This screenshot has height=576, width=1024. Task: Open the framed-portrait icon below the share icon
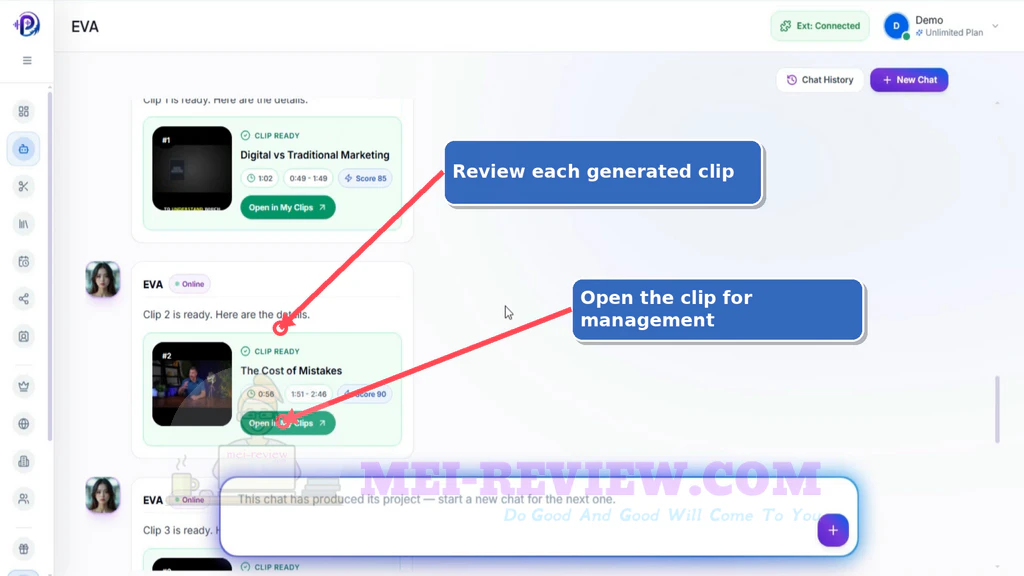pos(24,336)
